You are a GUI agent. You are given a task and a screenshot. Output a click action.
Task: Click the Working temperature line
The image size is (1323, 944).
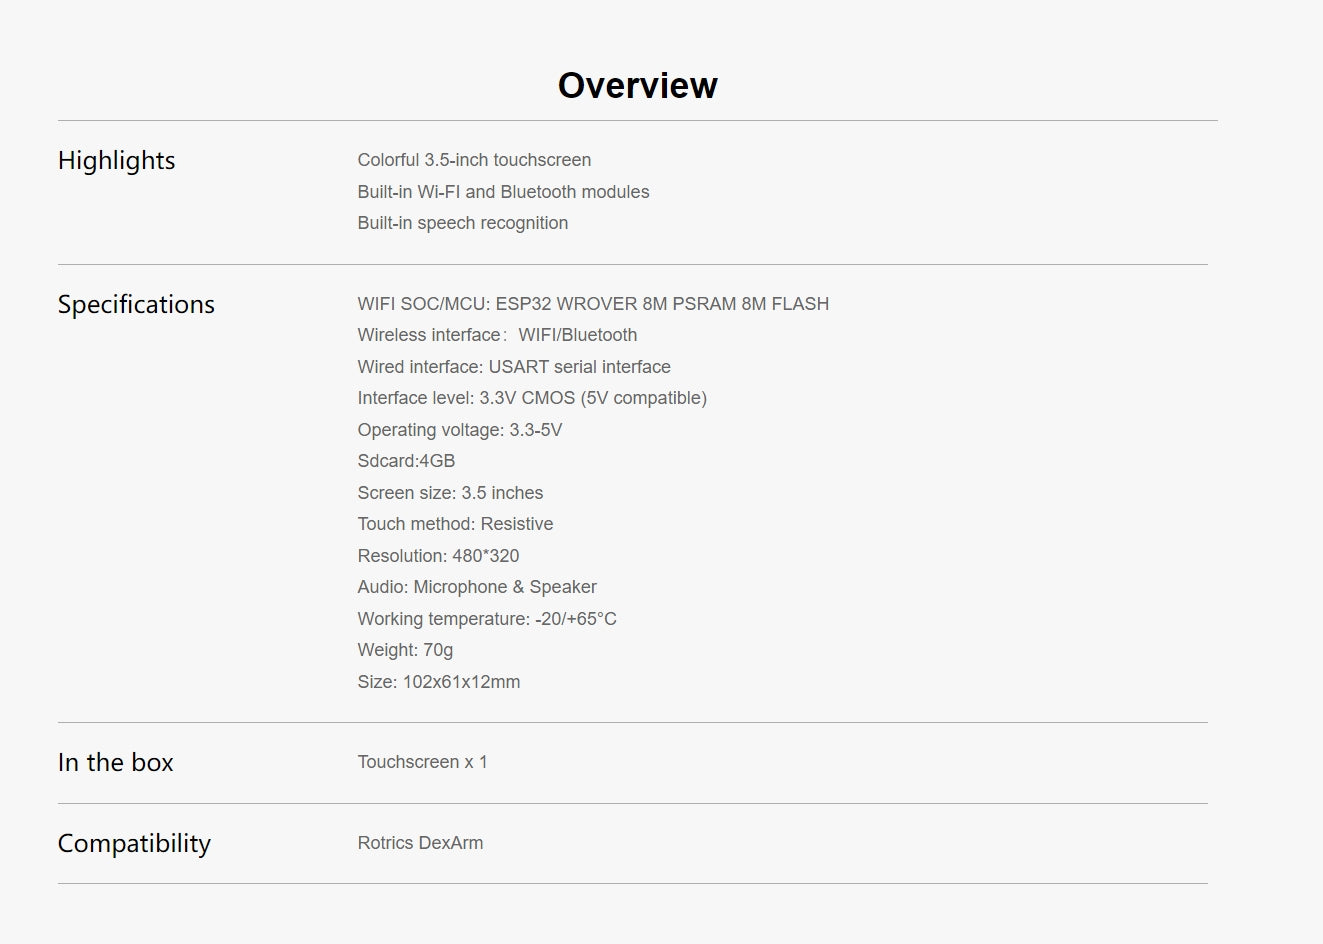487,619
